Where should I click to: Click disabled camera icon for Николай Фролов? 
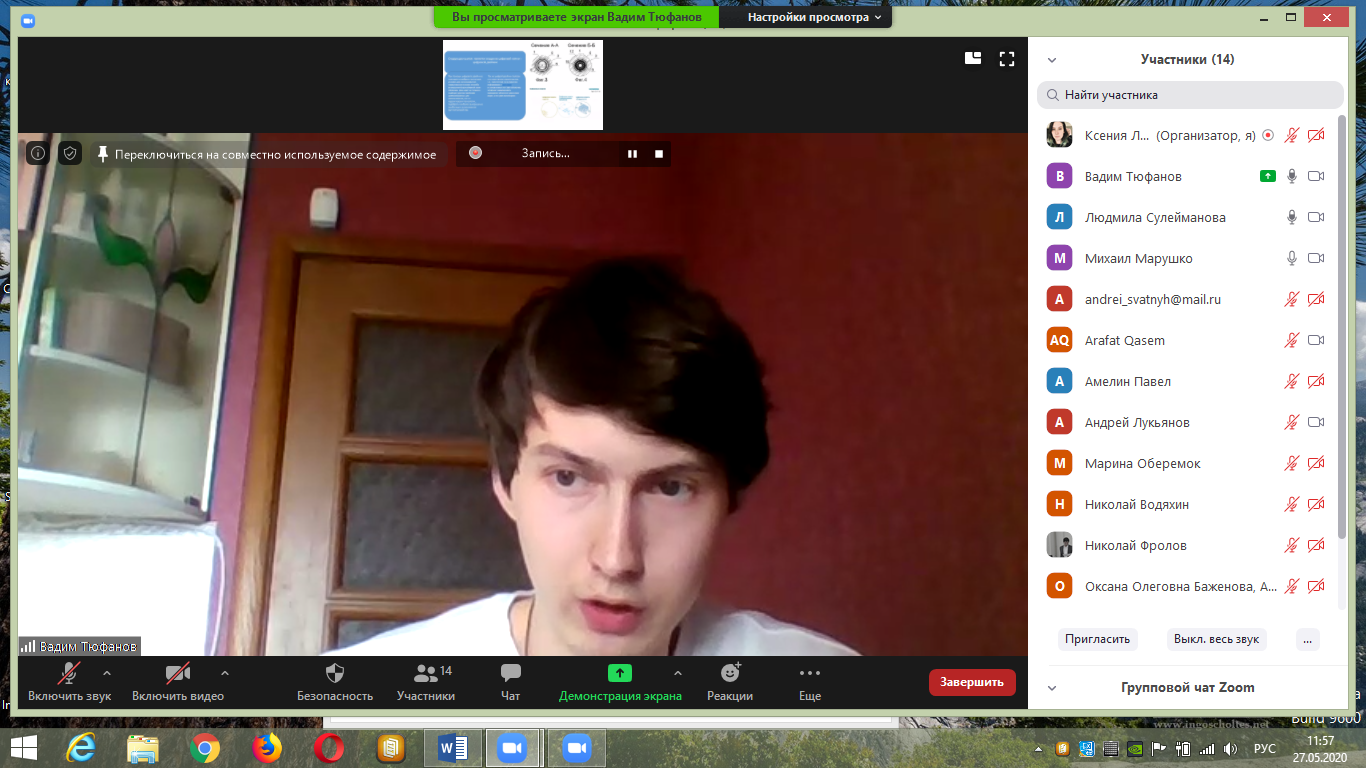1316,545
